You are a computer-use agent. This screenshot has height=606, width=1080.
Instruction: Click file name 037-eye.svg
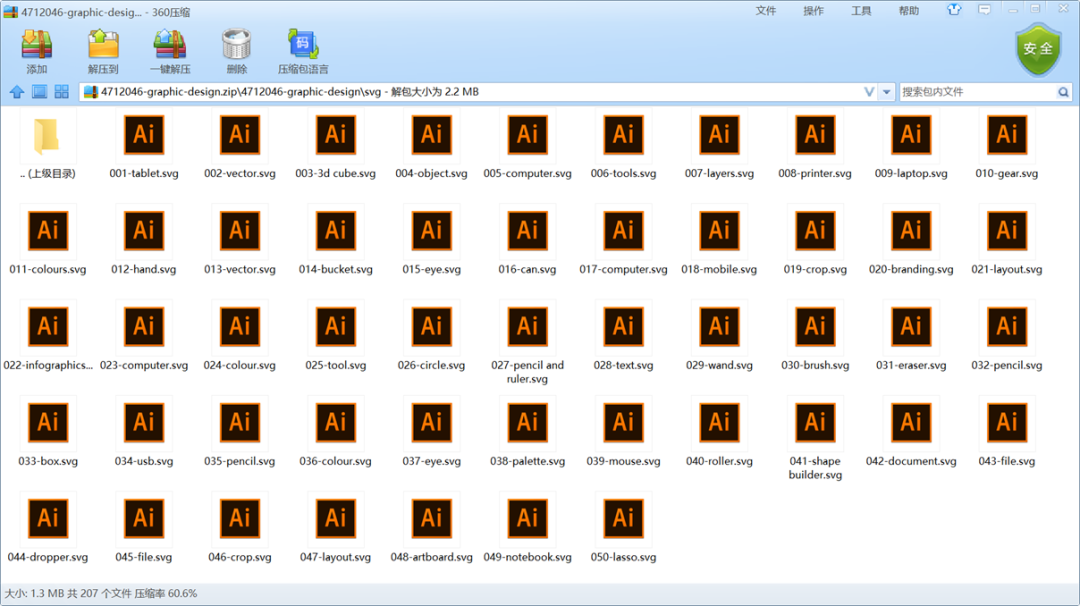click(x=432, y=461)
